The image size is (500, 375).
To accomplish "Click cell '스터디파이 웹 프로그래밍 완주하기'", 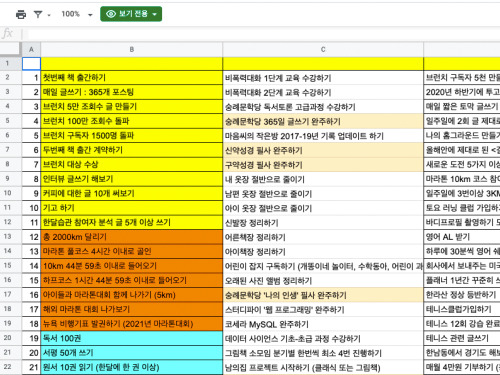I will (323, 309).
